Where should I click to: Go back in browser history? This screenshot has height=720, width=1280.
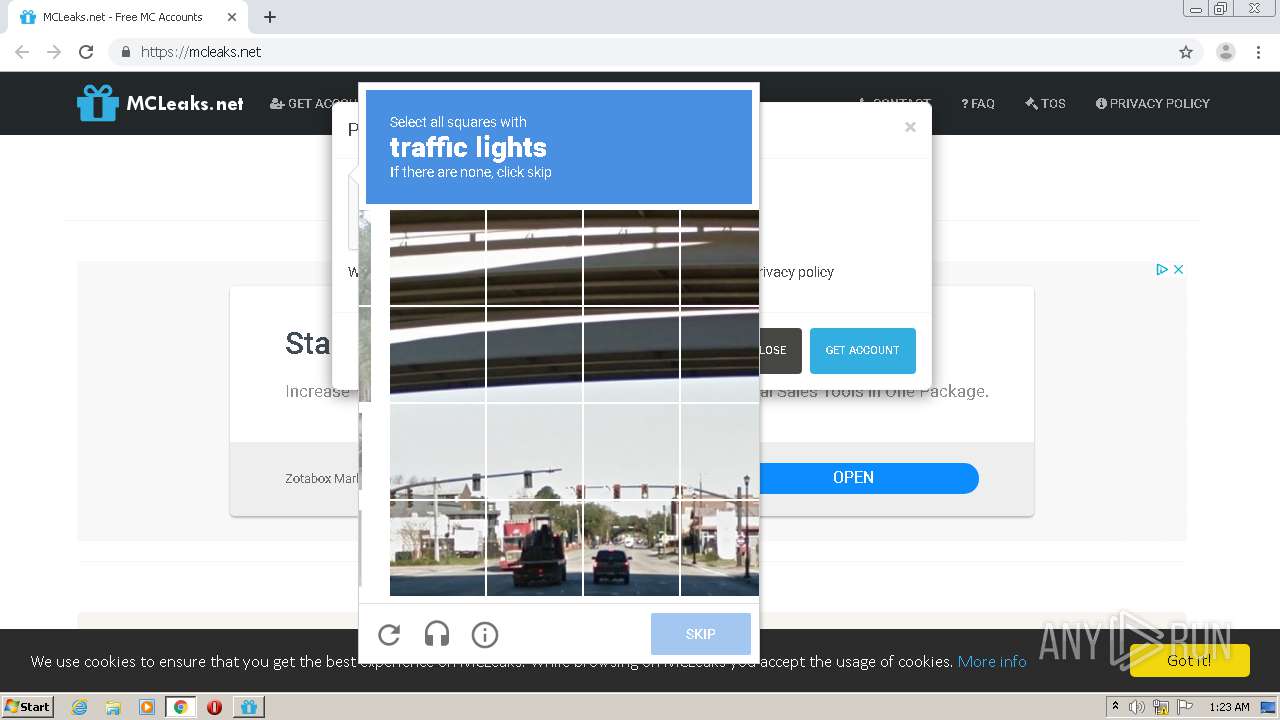(22, 52)
